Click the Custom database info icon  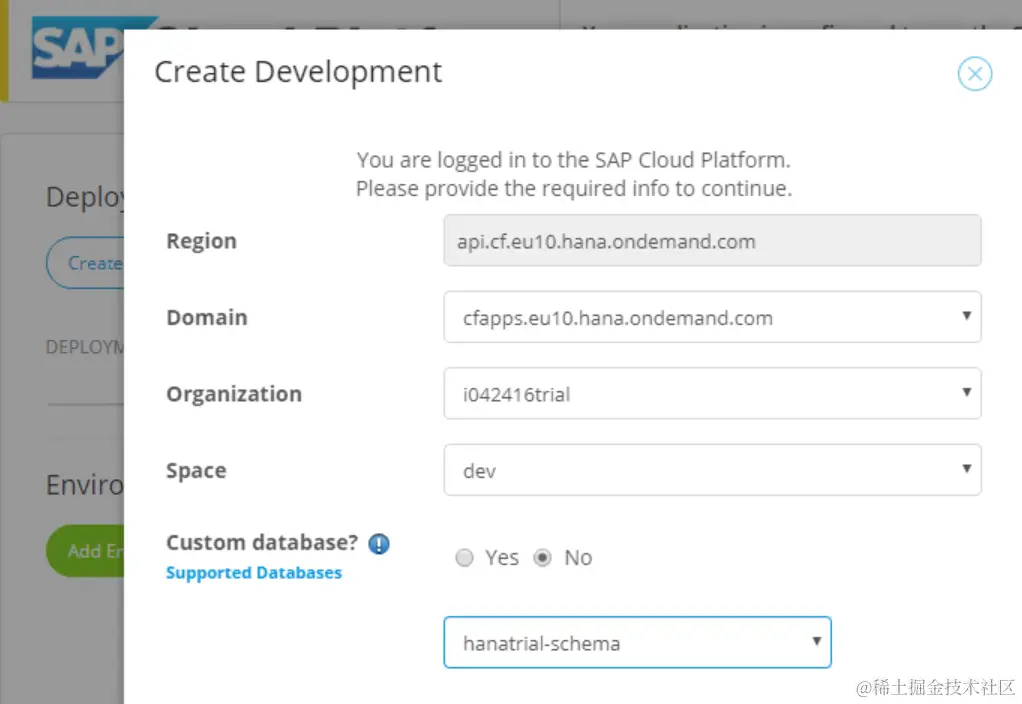pos(378,544)
